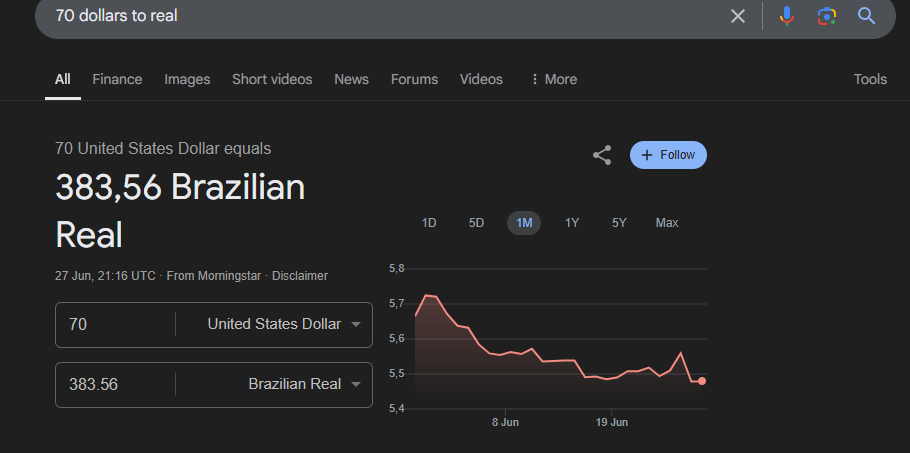Open the Tools search options
This screenshot has height=453, width=910.
click(870, 79)
